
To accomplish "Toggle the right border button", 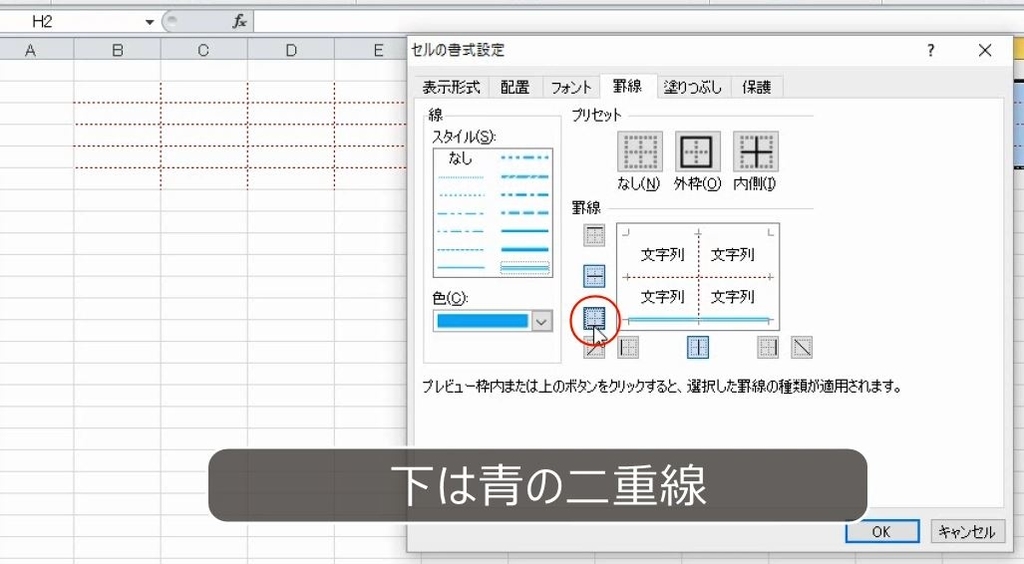I will click(x=768, y=347).
